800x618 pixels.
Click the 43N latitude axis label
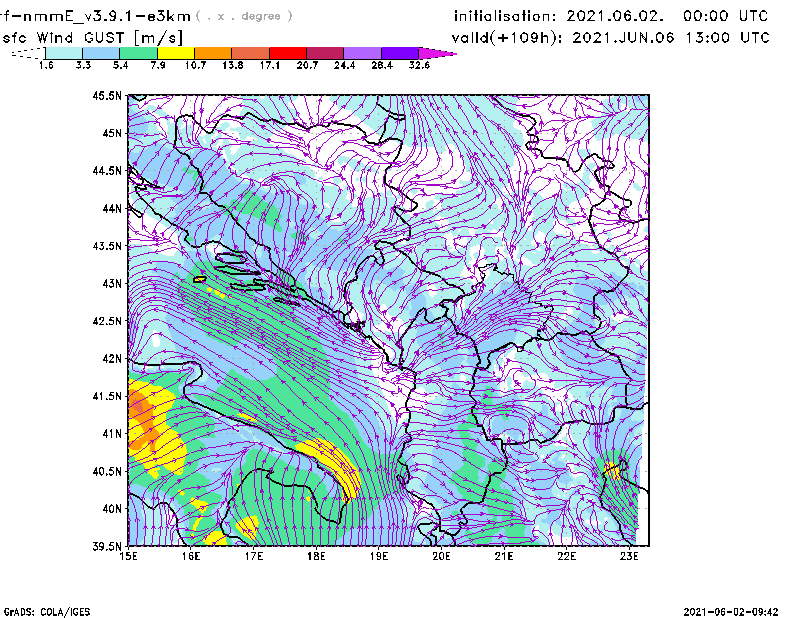point(112,283)
